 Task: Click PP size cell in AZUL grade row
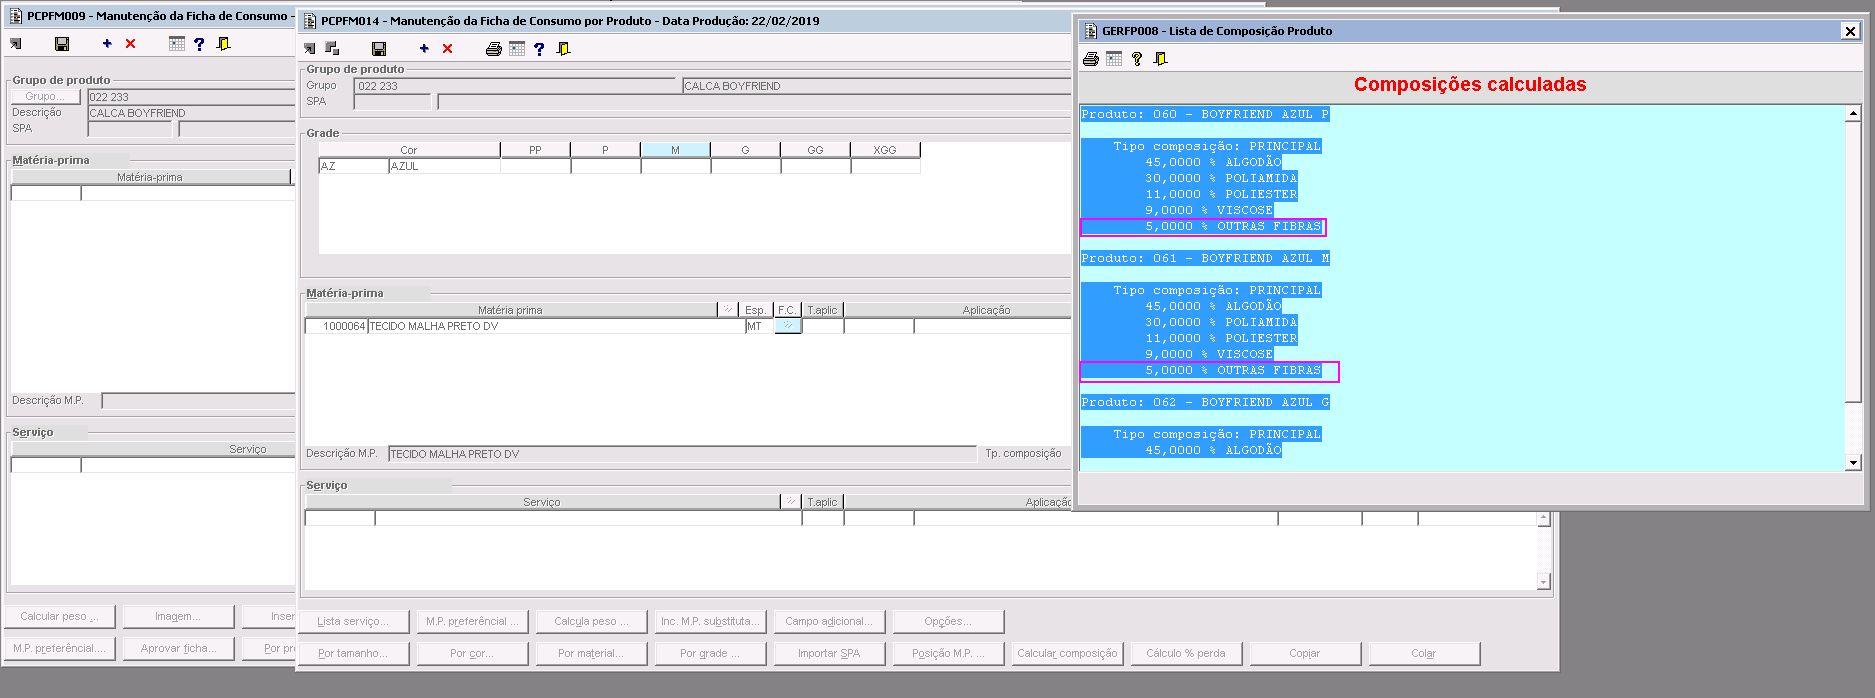pos(535,166)
